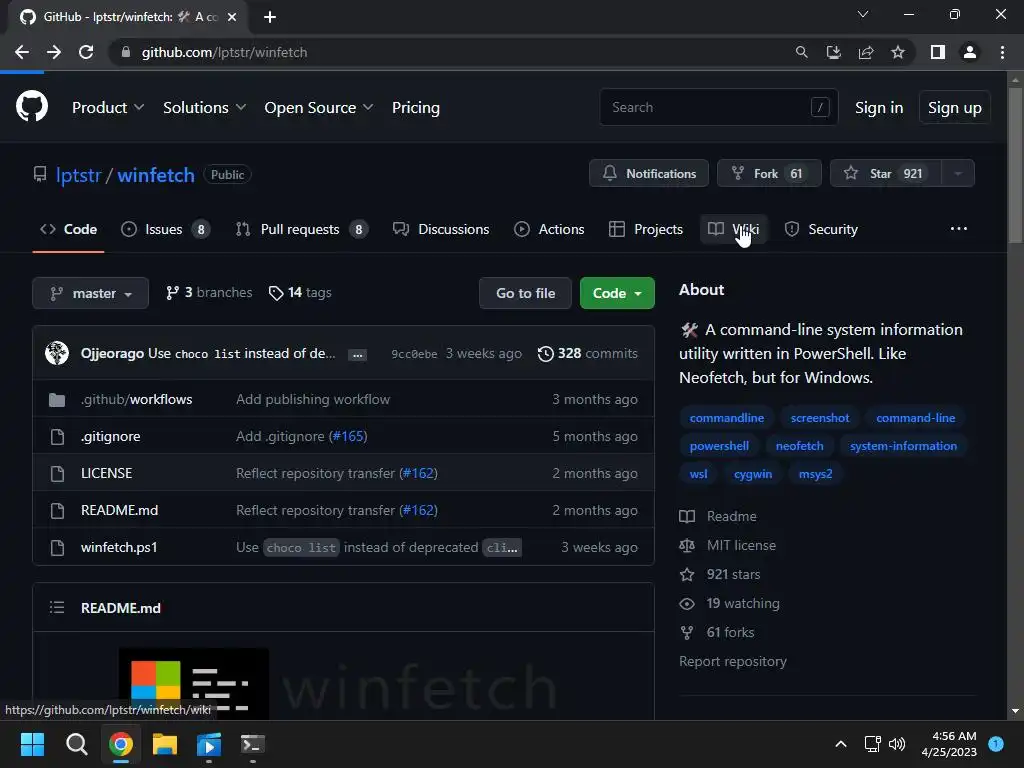1024x768 pixels.
Task: Click the neofetch topic tag
Action: point(799,446)
